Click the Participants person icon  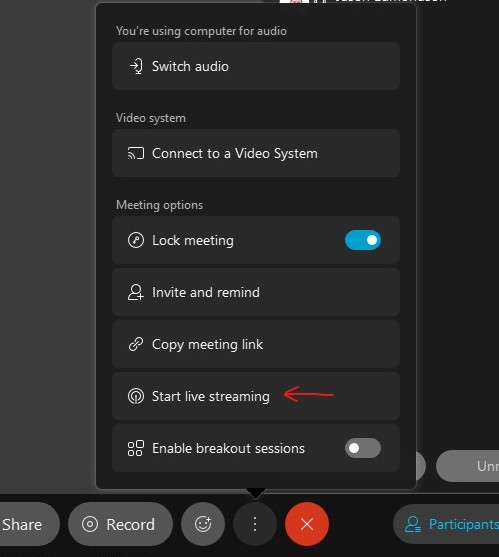pos(413,524)
